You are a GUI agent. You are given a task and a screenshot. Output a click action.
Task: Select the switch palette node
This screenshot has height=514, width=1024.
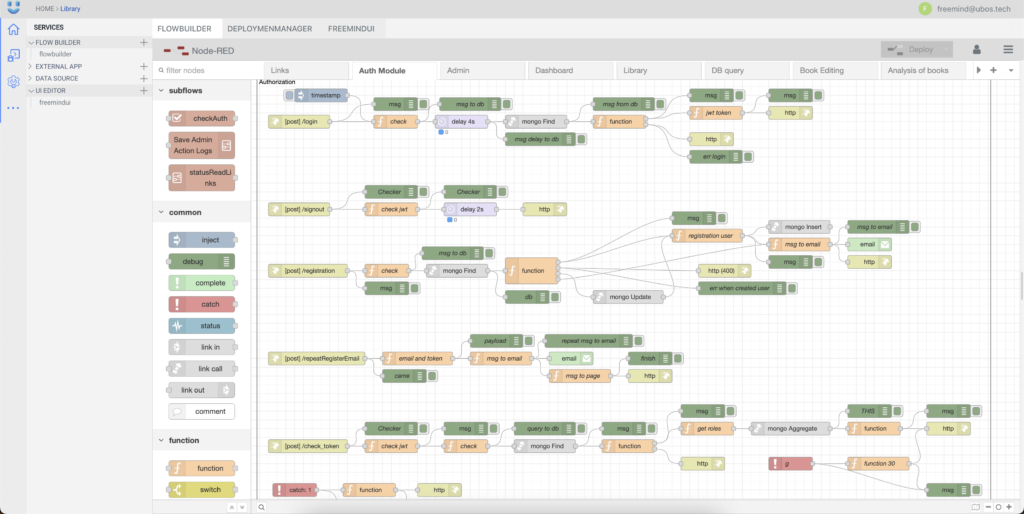[x=202, y=489]
